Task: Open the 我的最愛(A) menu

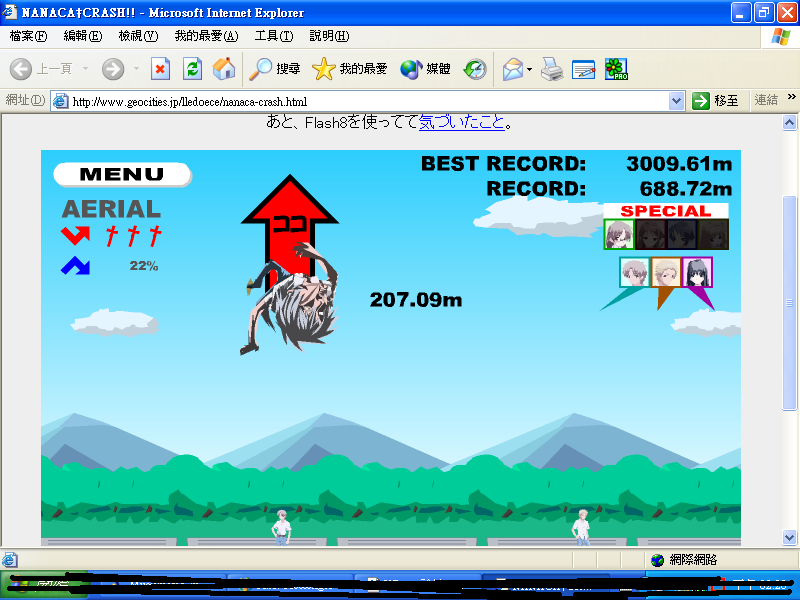Action: [206, 36]
